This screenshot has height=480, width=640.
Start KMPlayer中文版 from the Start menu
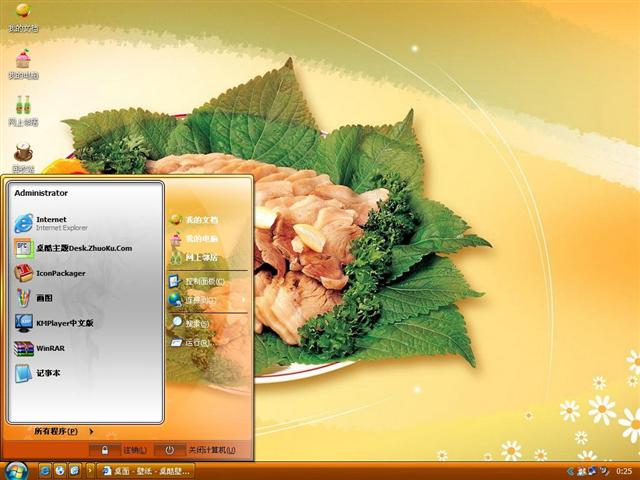[x=64, y=323]
